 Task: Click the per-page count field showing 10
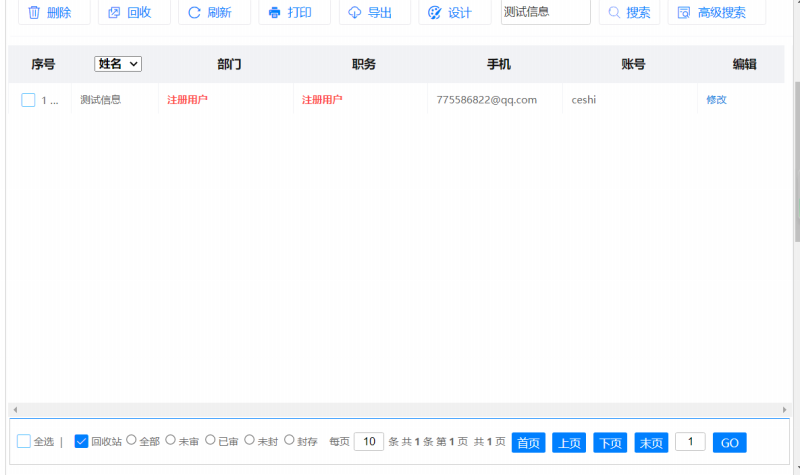click(369, 441)
